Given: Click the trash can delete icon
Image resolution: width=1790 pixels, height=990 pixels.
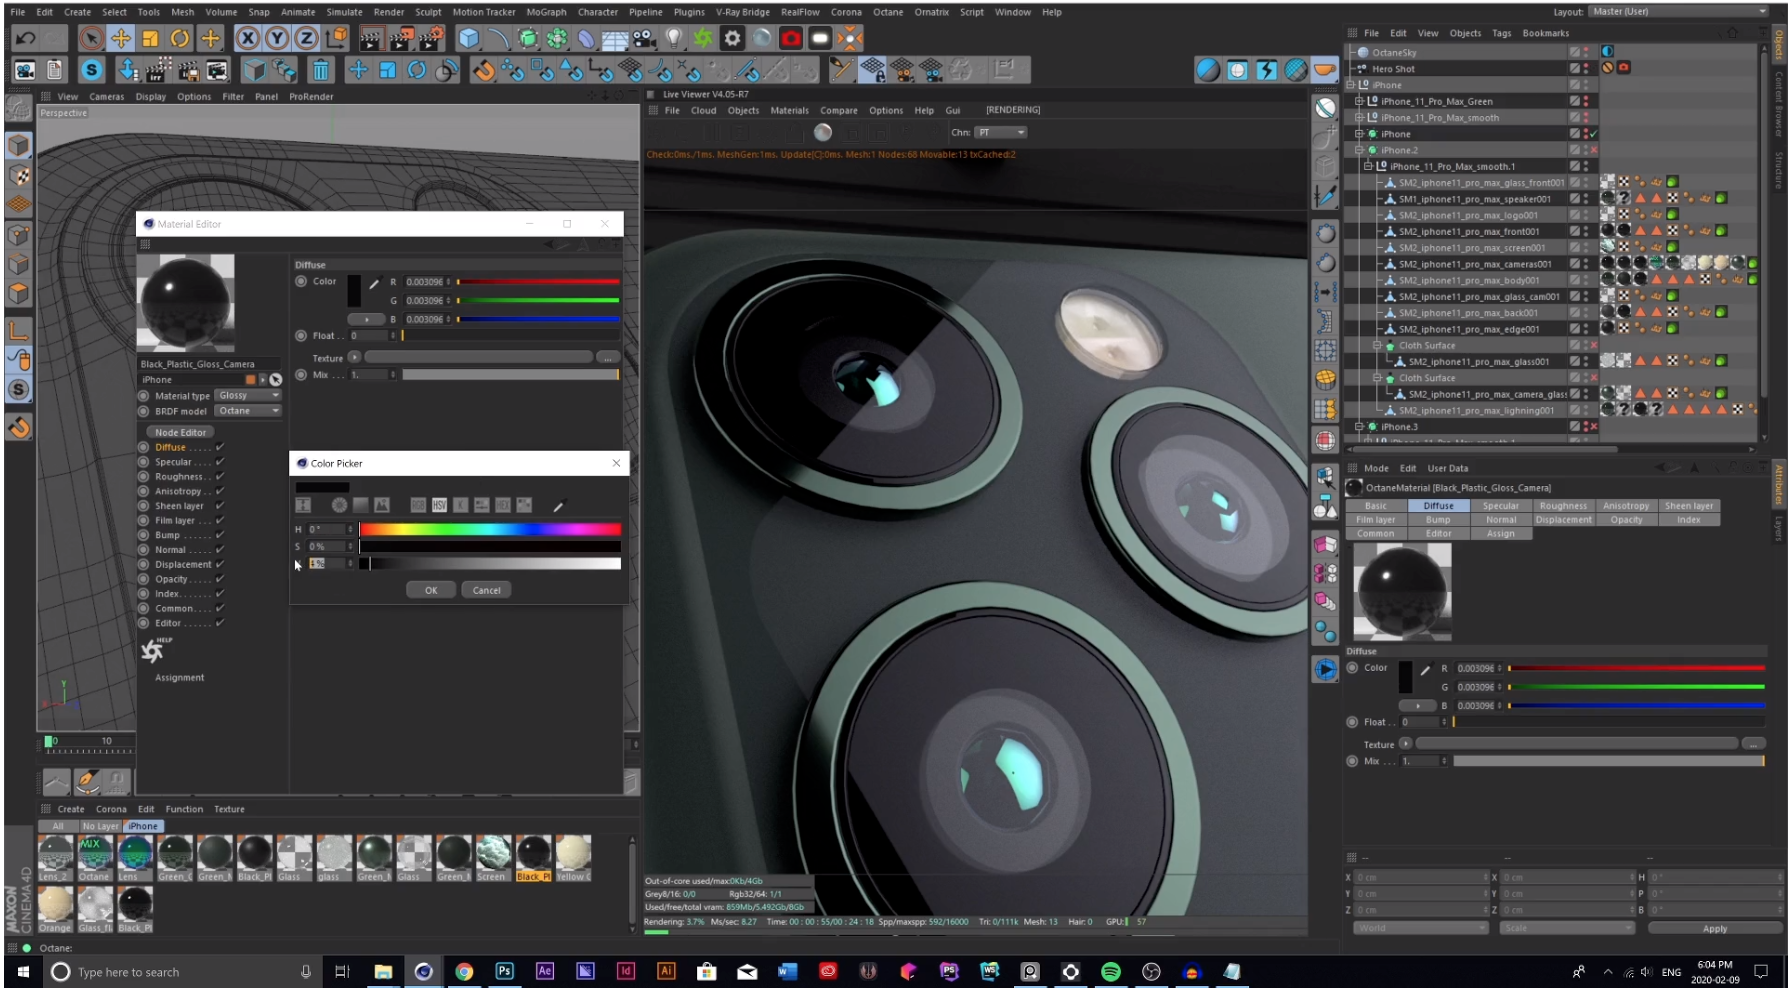Looking at the screenshot, I should click(320, 70).
